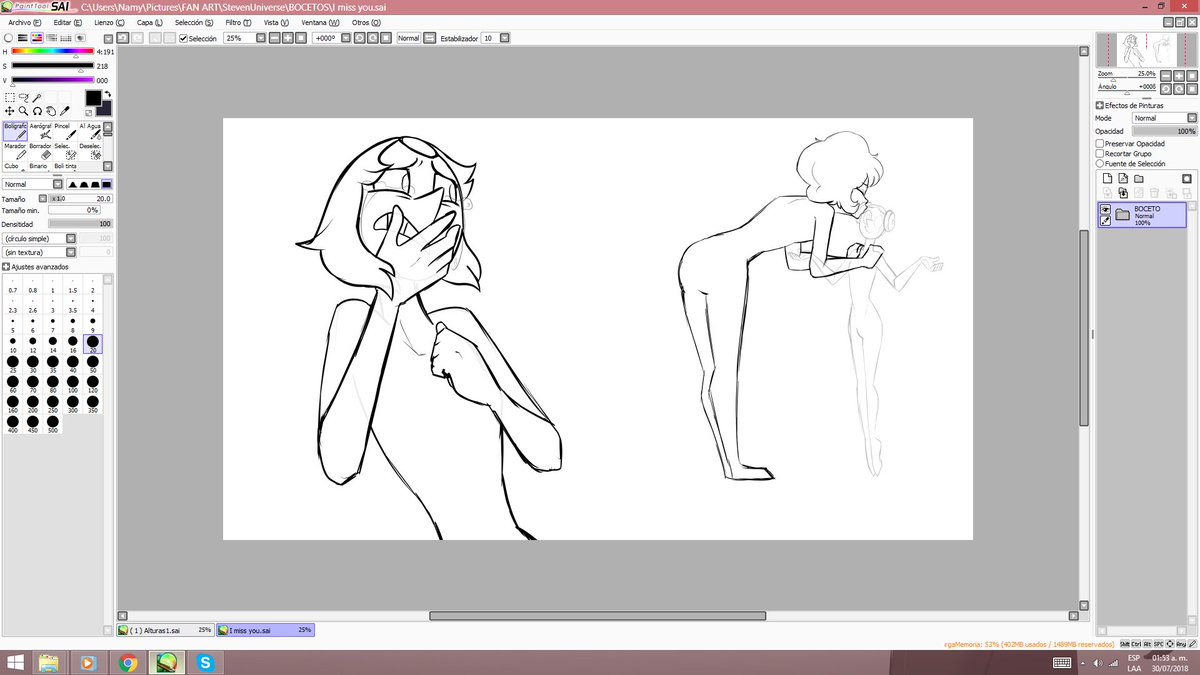
Task: Open the Lienzo menu
Action: tap(110, 22)
